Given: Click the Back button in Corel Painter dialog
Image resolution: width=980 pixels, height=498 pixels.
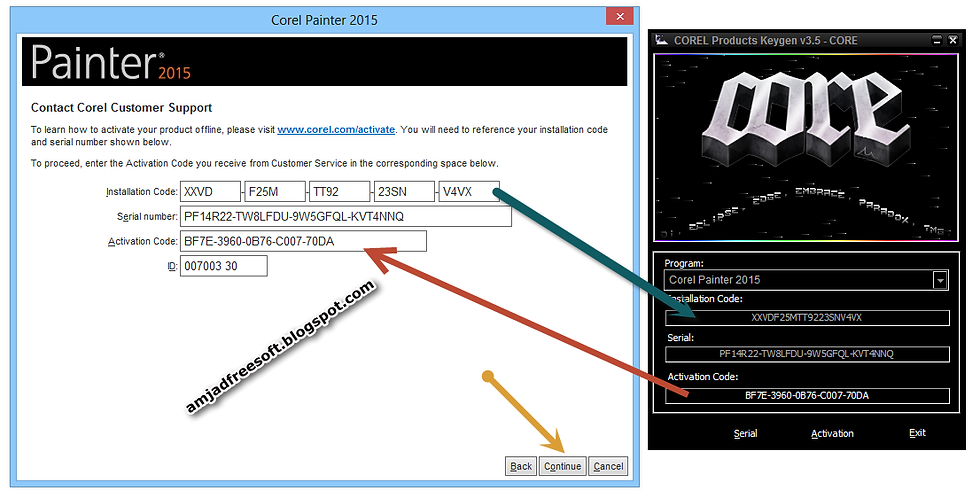Looking at the screenshot, I should [521, 466].
